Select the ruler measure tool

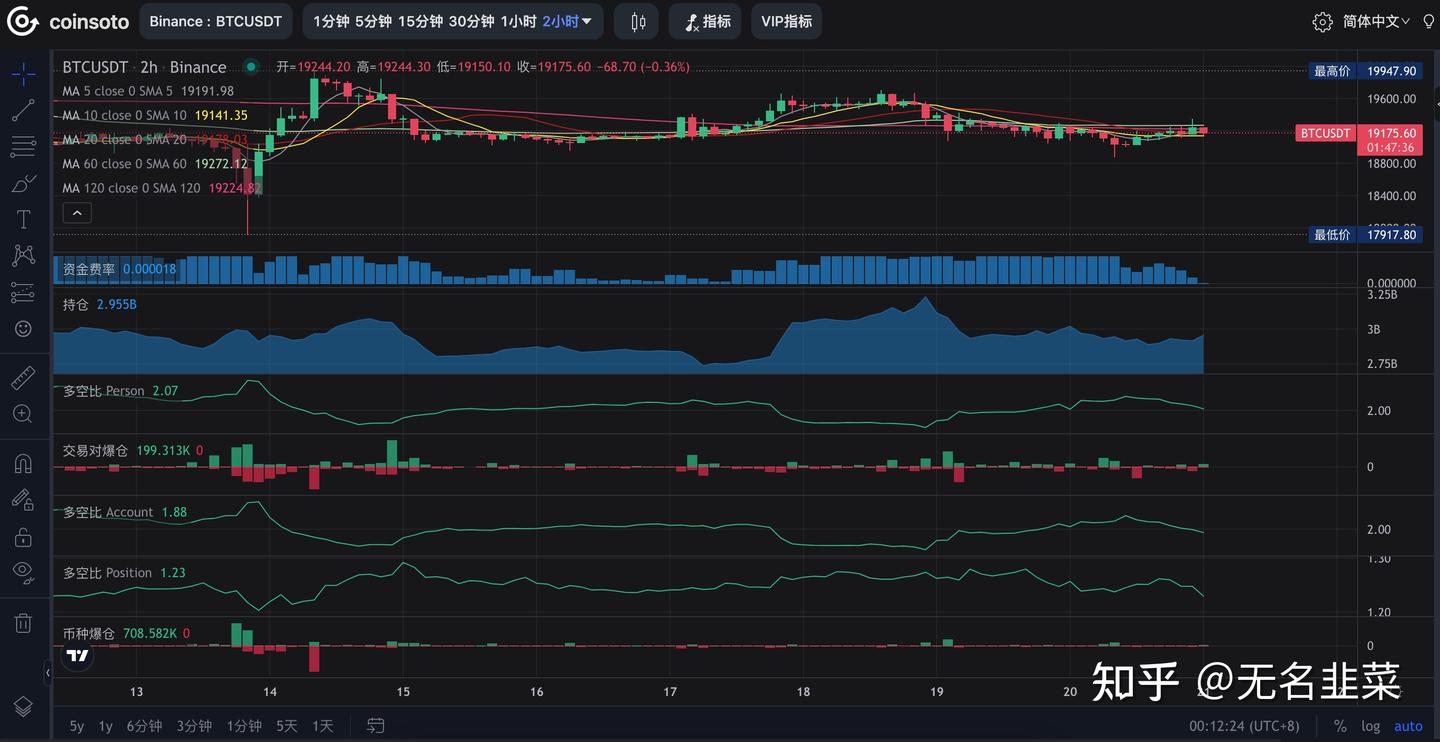(23, 377)
